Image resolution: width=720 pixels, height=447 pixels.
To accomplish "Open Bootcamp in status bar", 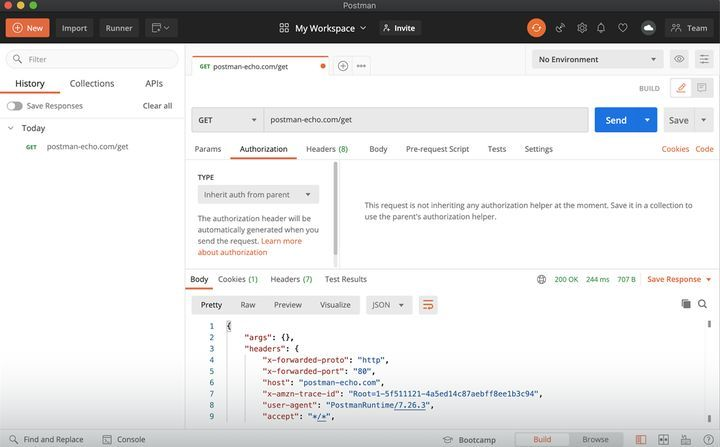I will tap(469, 440).
